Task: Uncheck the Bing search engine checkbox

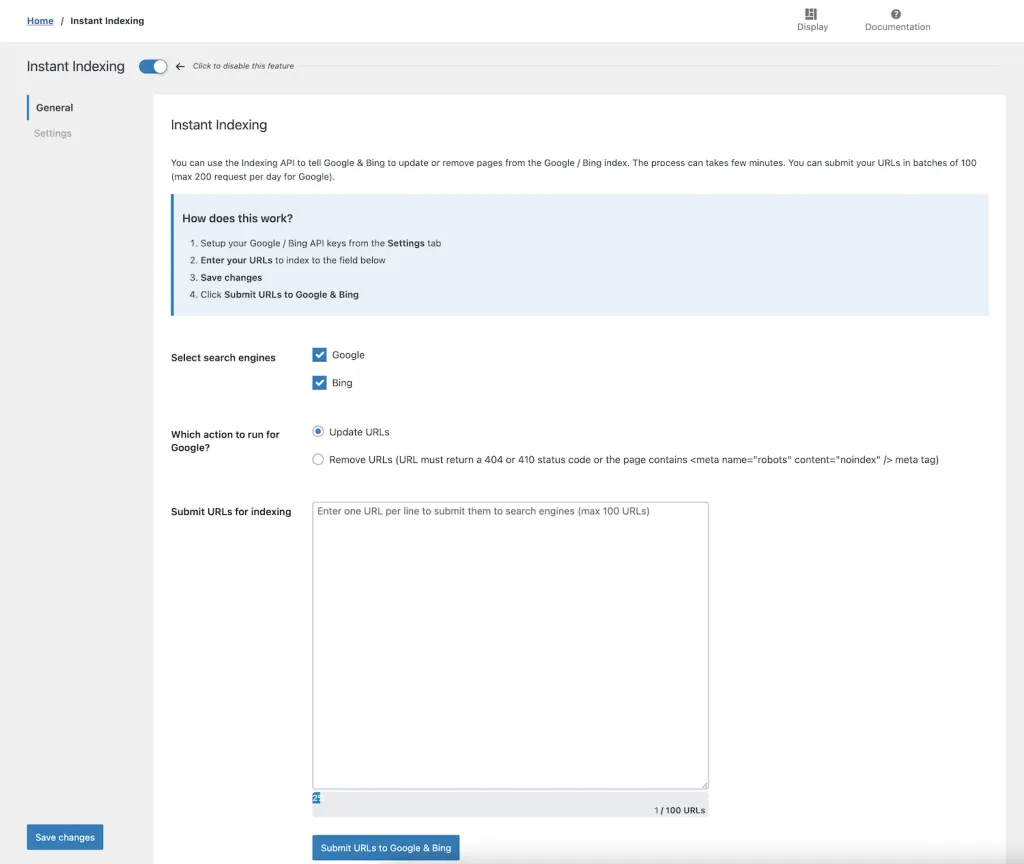Action: [320, 383]
